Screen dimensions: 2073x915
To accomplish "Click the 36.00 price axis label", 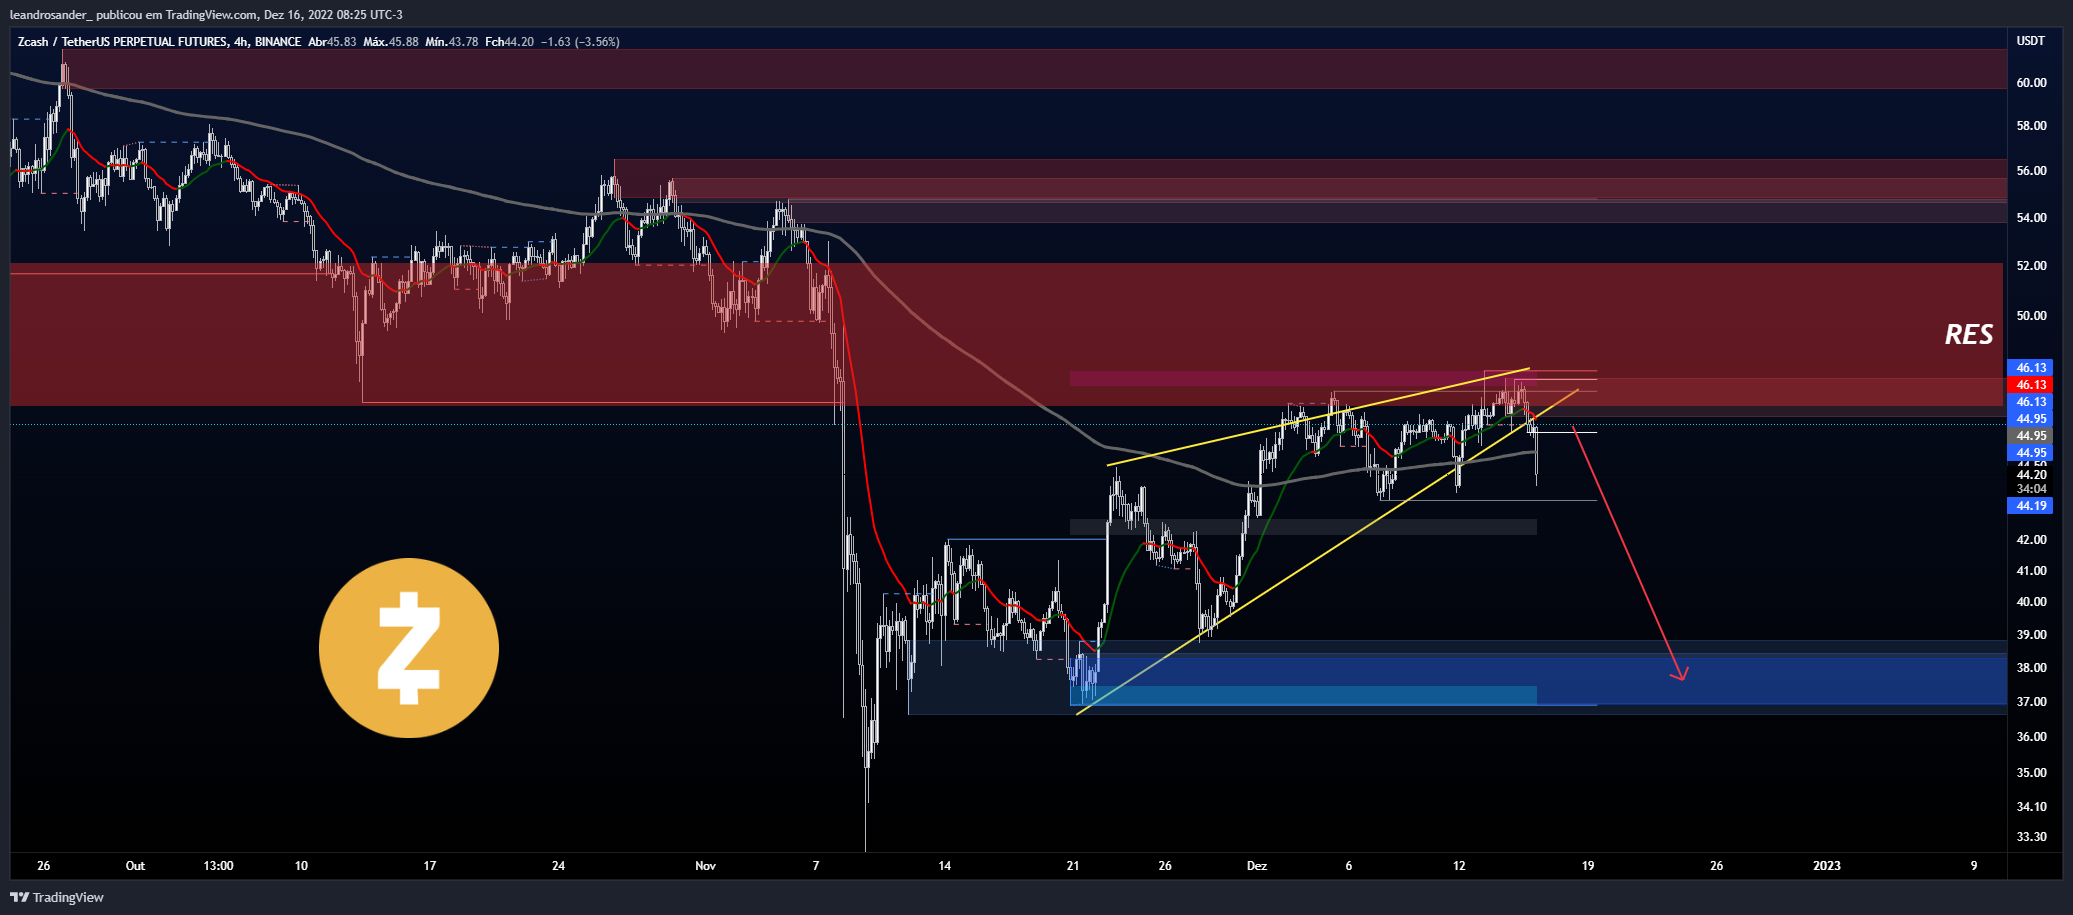I will pos(2031,737).
